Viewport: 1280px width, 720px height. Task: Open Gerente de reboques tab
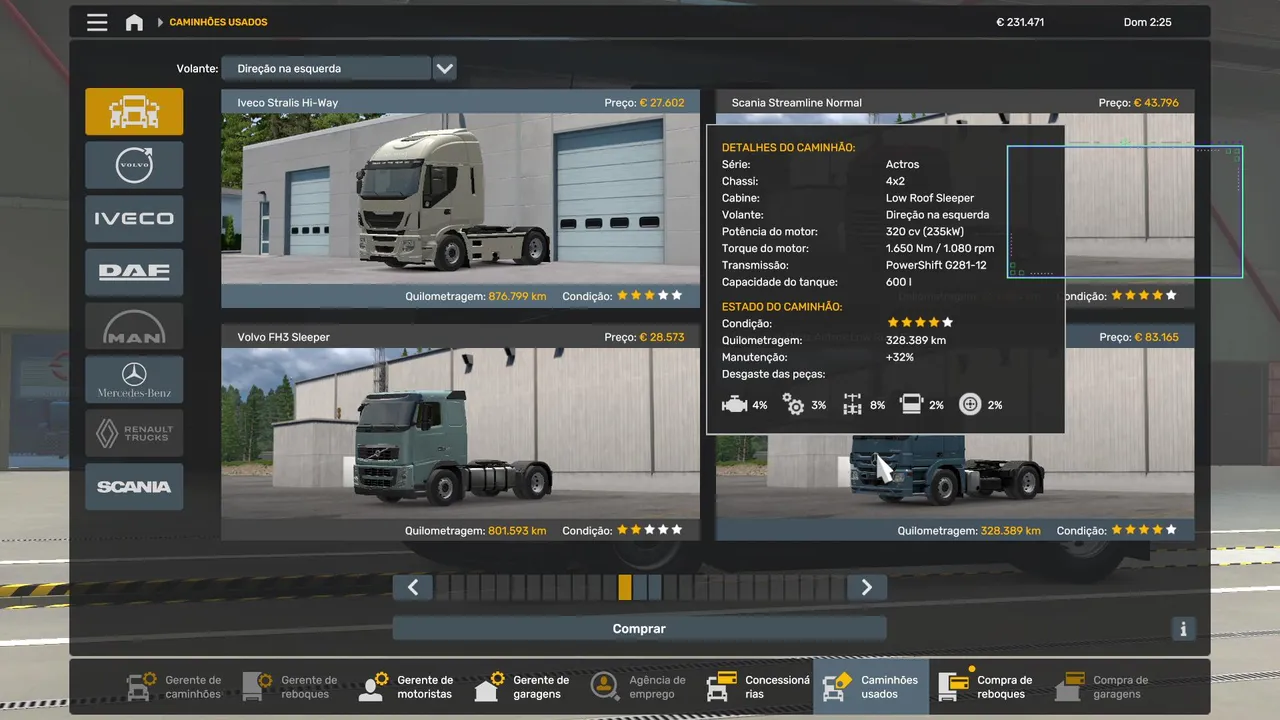click(x=290, y=687)
